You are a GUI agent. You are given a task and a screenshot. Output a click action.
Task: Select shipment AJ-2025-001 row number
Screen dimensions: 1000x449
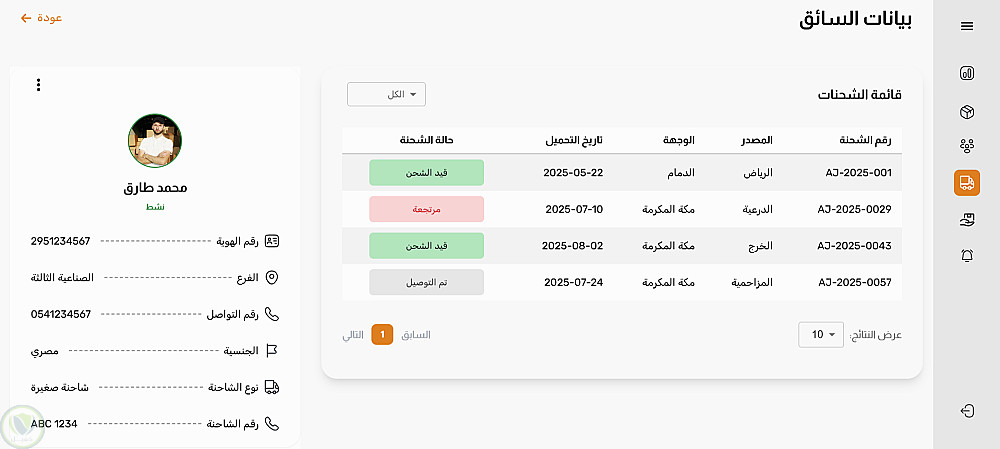coord(854,172)
